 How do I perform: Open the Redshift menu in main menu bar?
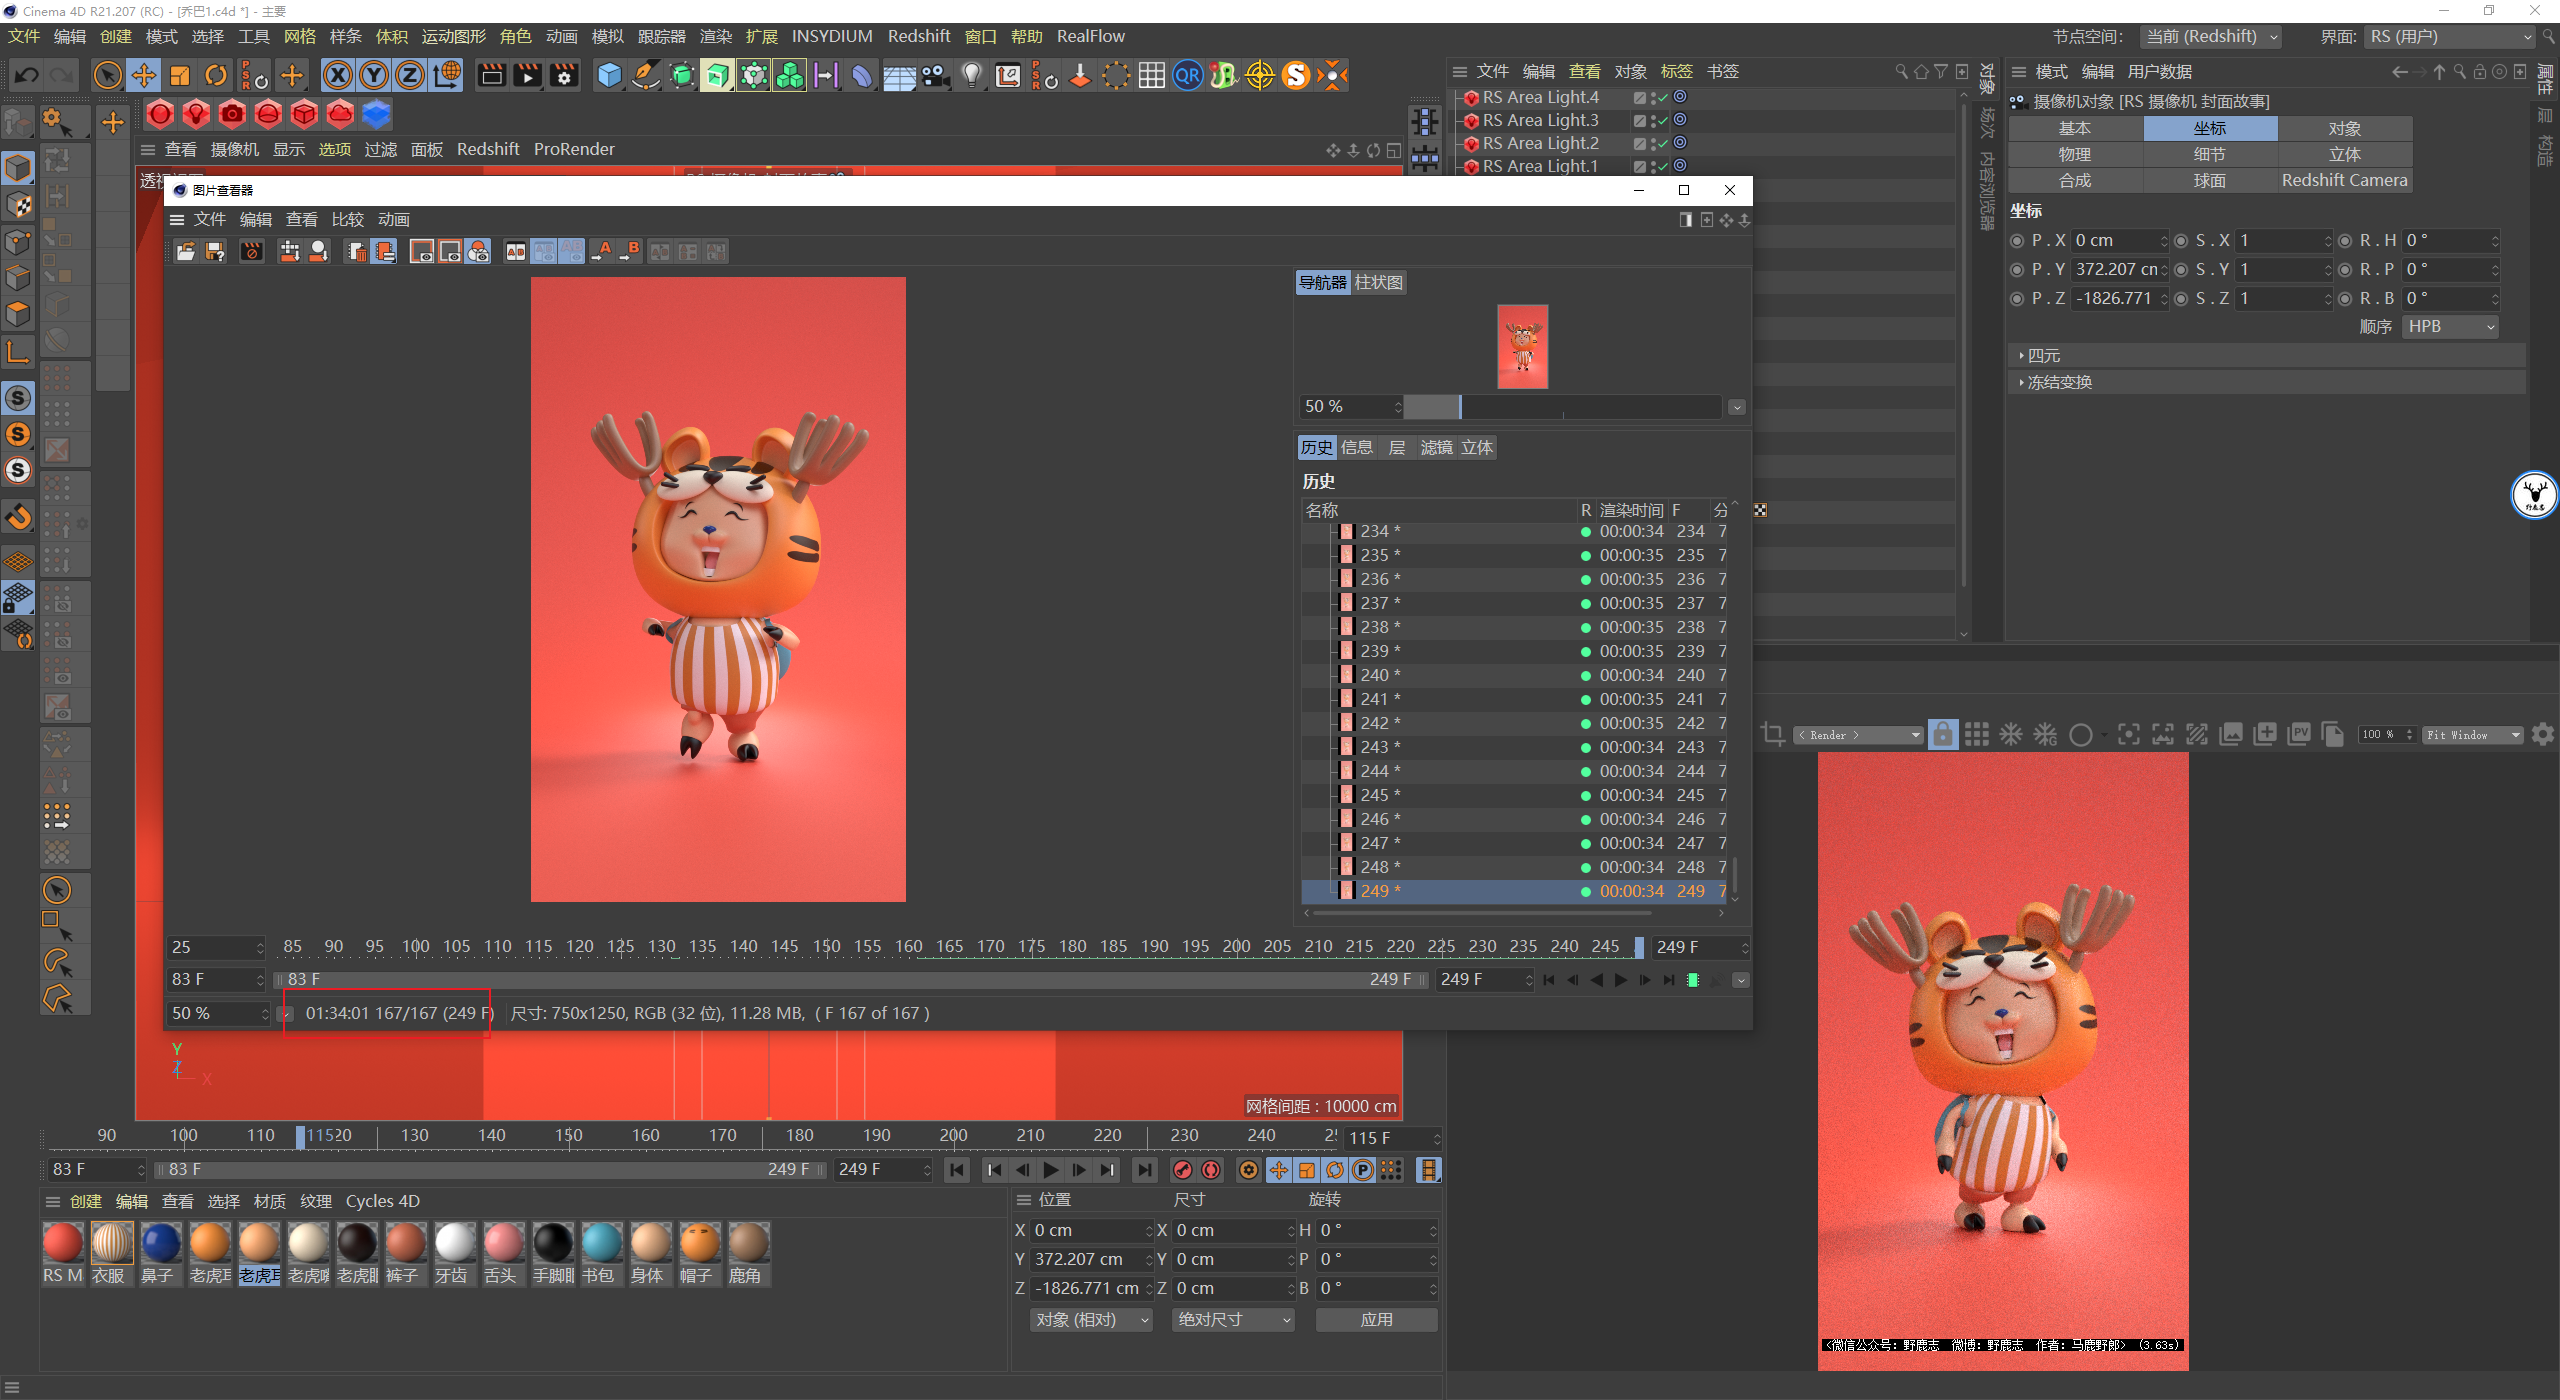pos(919,36)
